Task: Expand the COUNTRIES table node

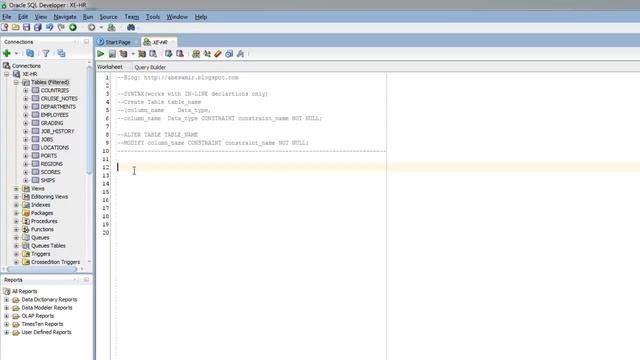Action: pyautogui.click(x=26, y=90)
